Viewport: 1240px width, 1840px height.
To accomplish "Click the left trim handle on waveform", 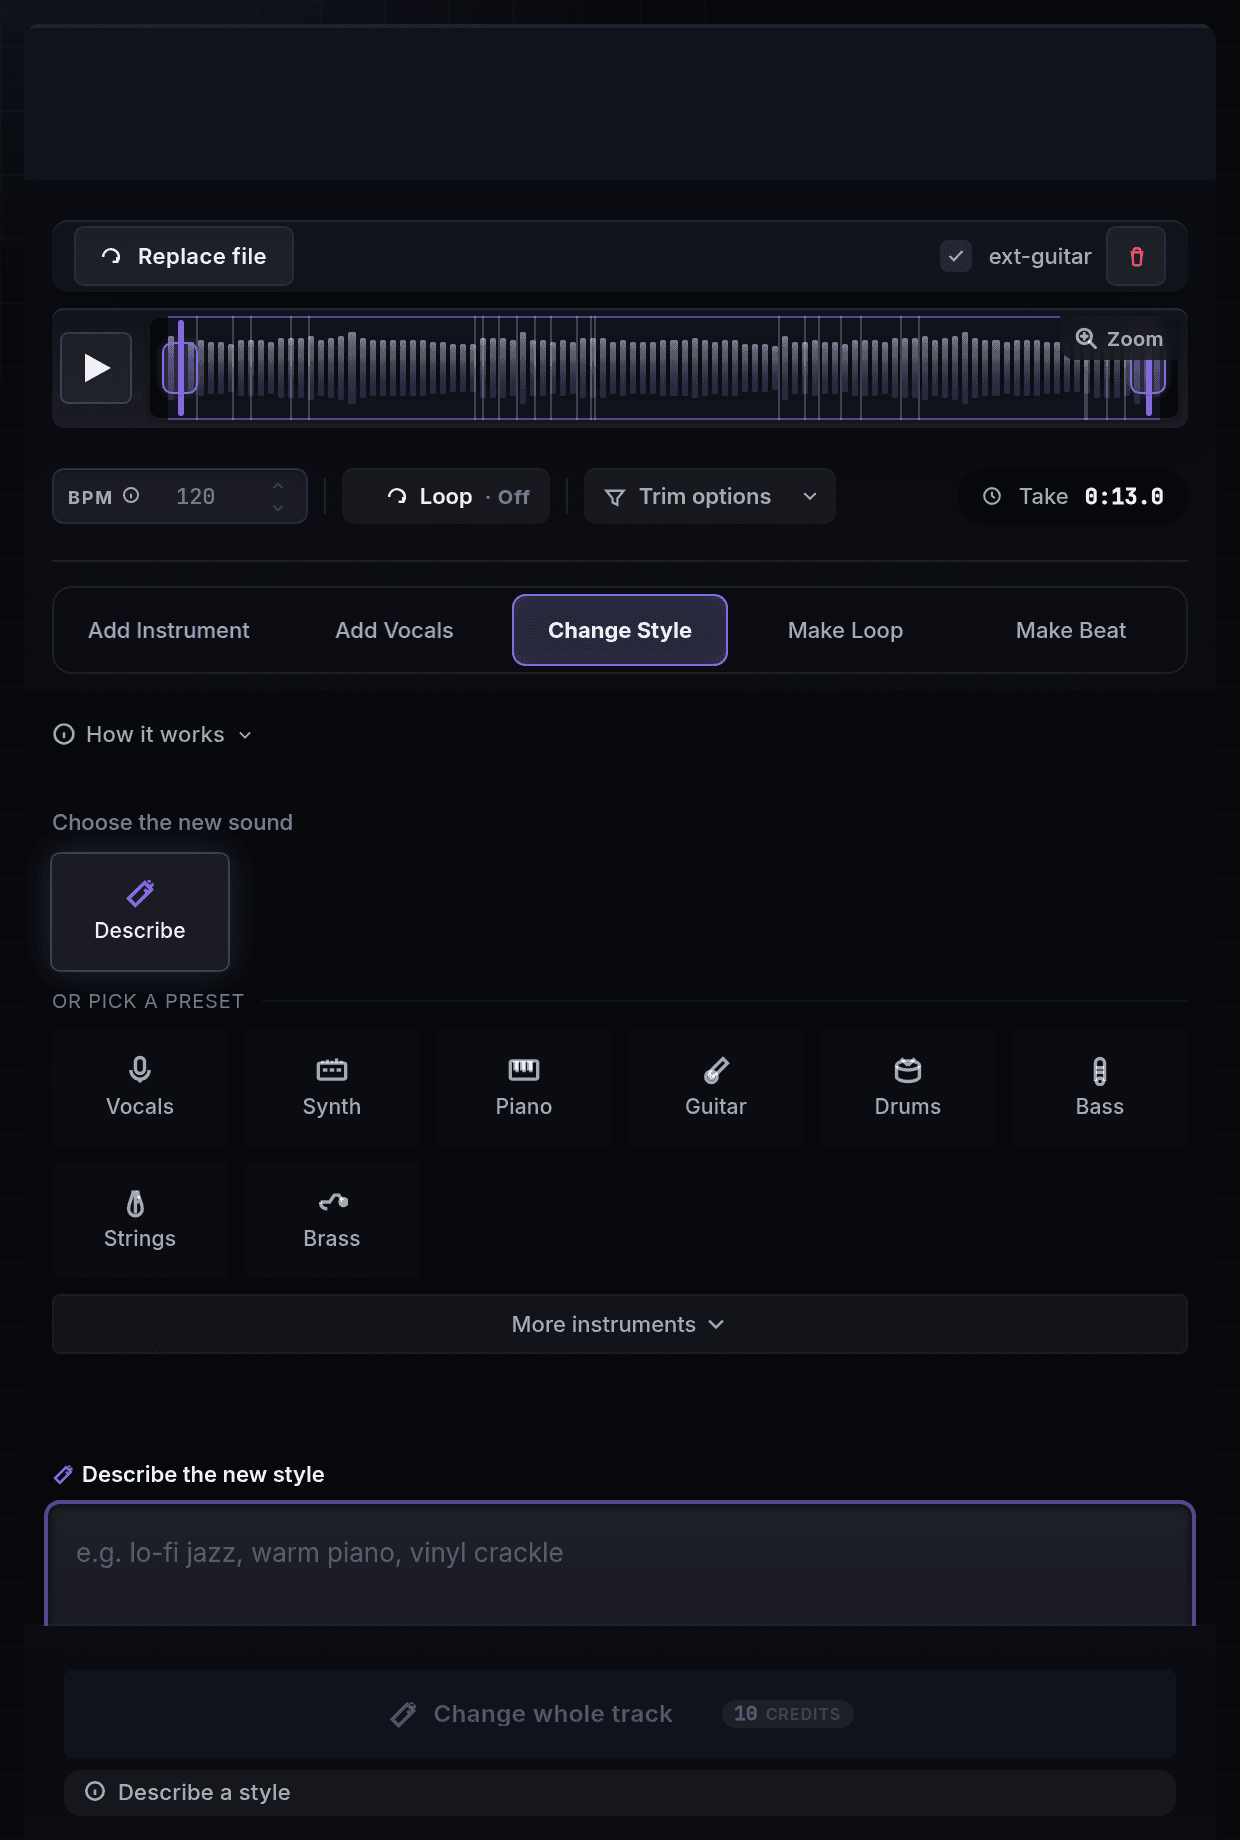I will pyautogui.click(x=180, y=368).
